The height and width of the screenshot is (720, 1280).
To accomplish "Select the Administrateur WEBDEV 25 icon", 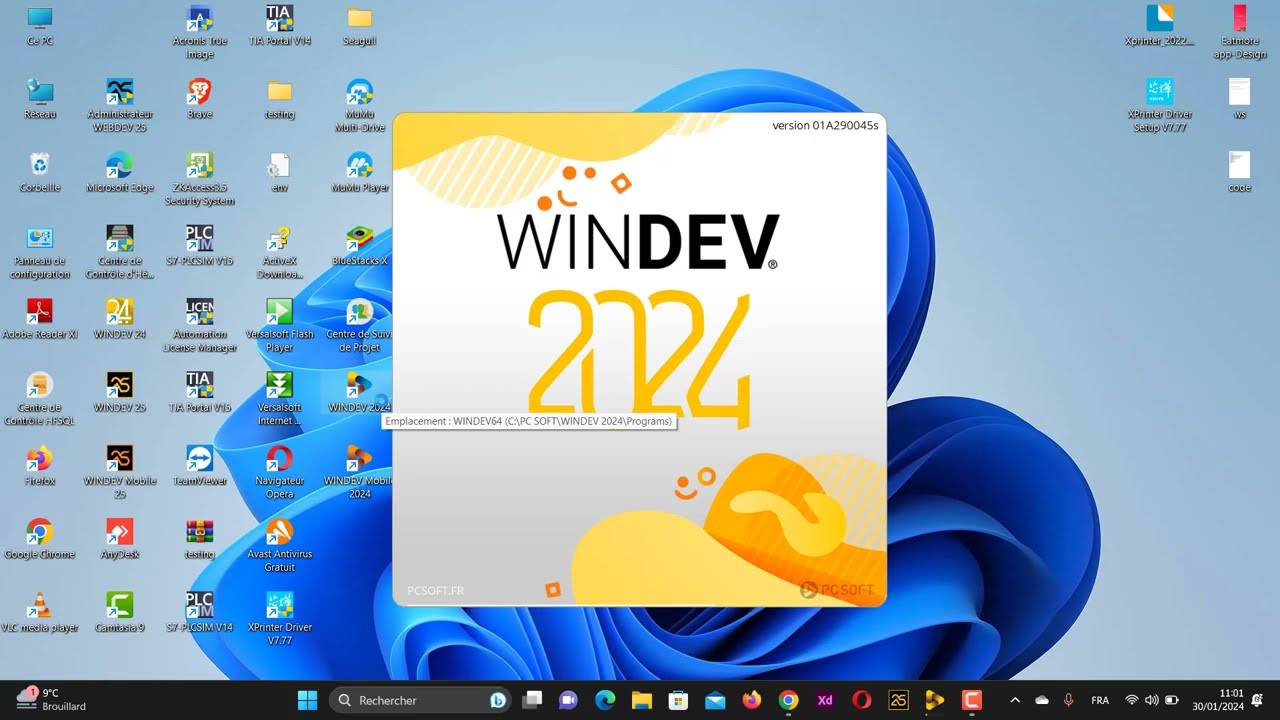I will click(120, 105).
